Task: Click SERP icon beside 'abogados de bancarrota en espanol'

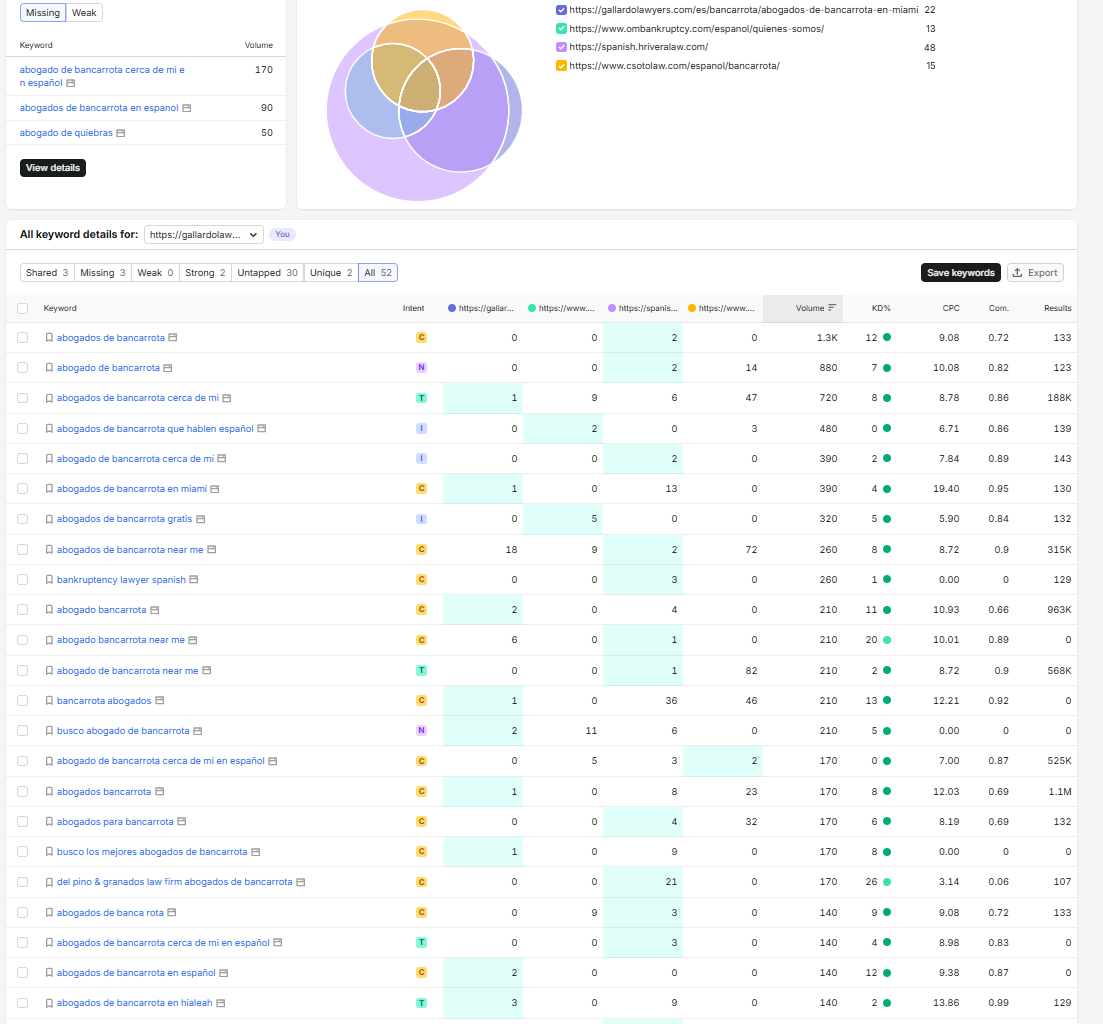Action: (186, 108)
